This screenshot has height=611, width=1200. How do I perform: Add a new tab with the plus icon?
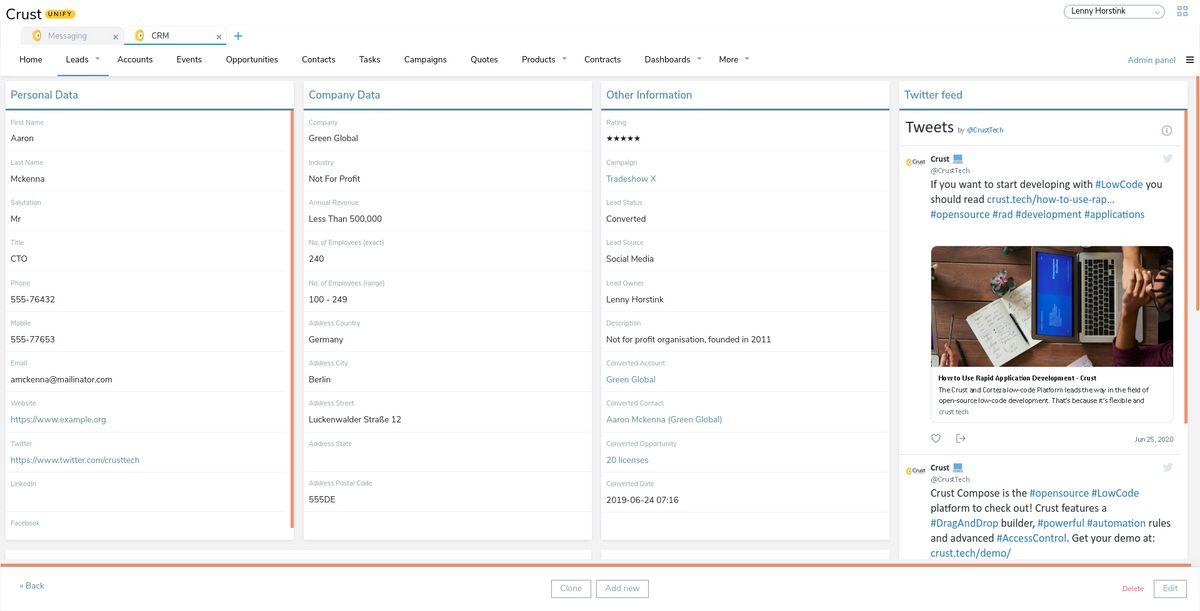point(238,36)
